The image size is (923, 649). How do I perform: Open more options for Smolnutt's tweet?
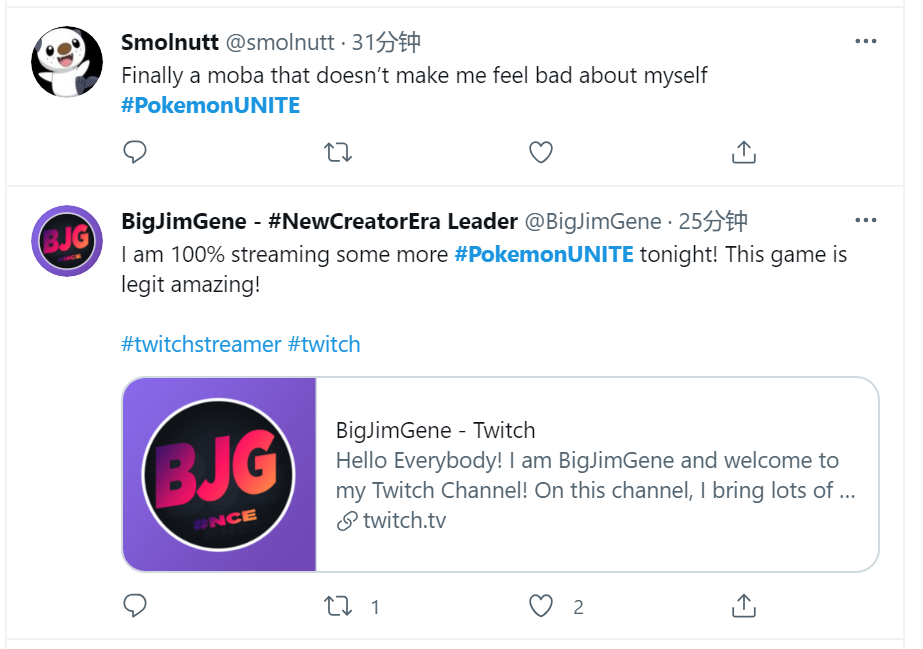point(866,41)
